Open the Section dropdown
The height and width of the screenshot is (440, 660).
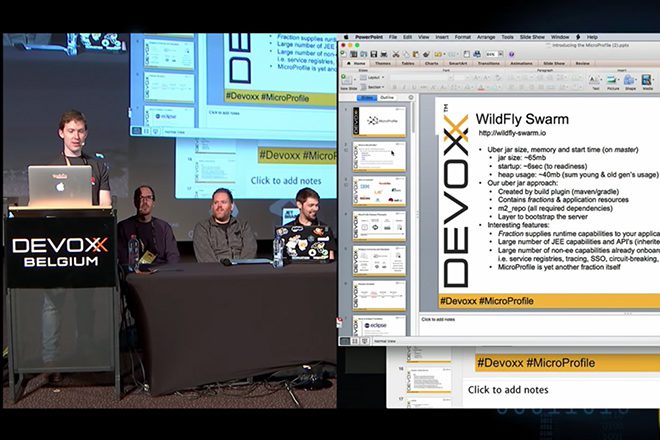point(373,87)
